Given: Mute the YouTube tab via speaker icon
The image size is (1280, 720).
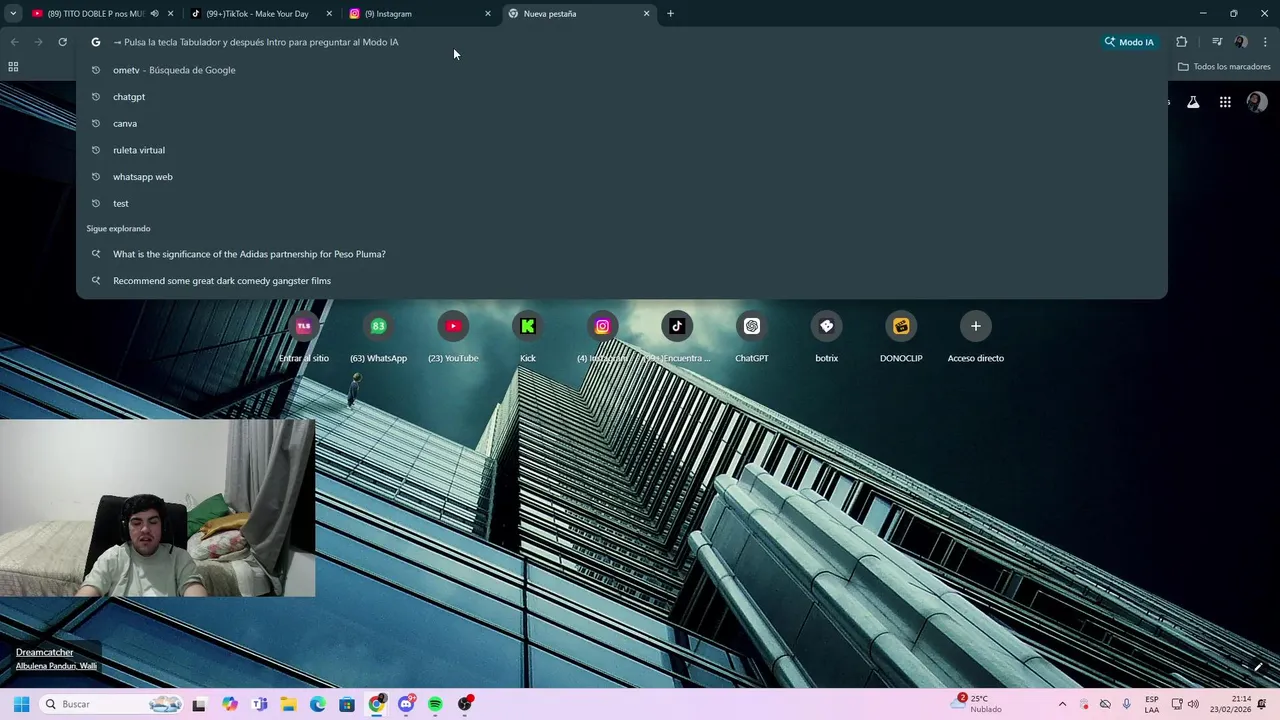Looking at the screenshot, I should coord(154,14).
